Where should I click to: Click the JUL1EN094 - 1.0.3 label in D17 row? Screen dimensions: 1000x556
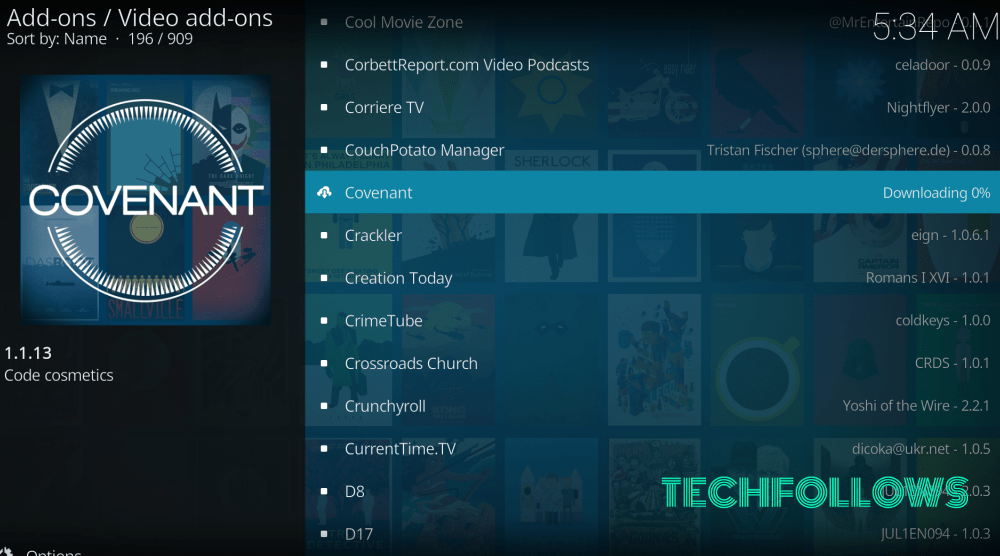(x=936, y=534)
